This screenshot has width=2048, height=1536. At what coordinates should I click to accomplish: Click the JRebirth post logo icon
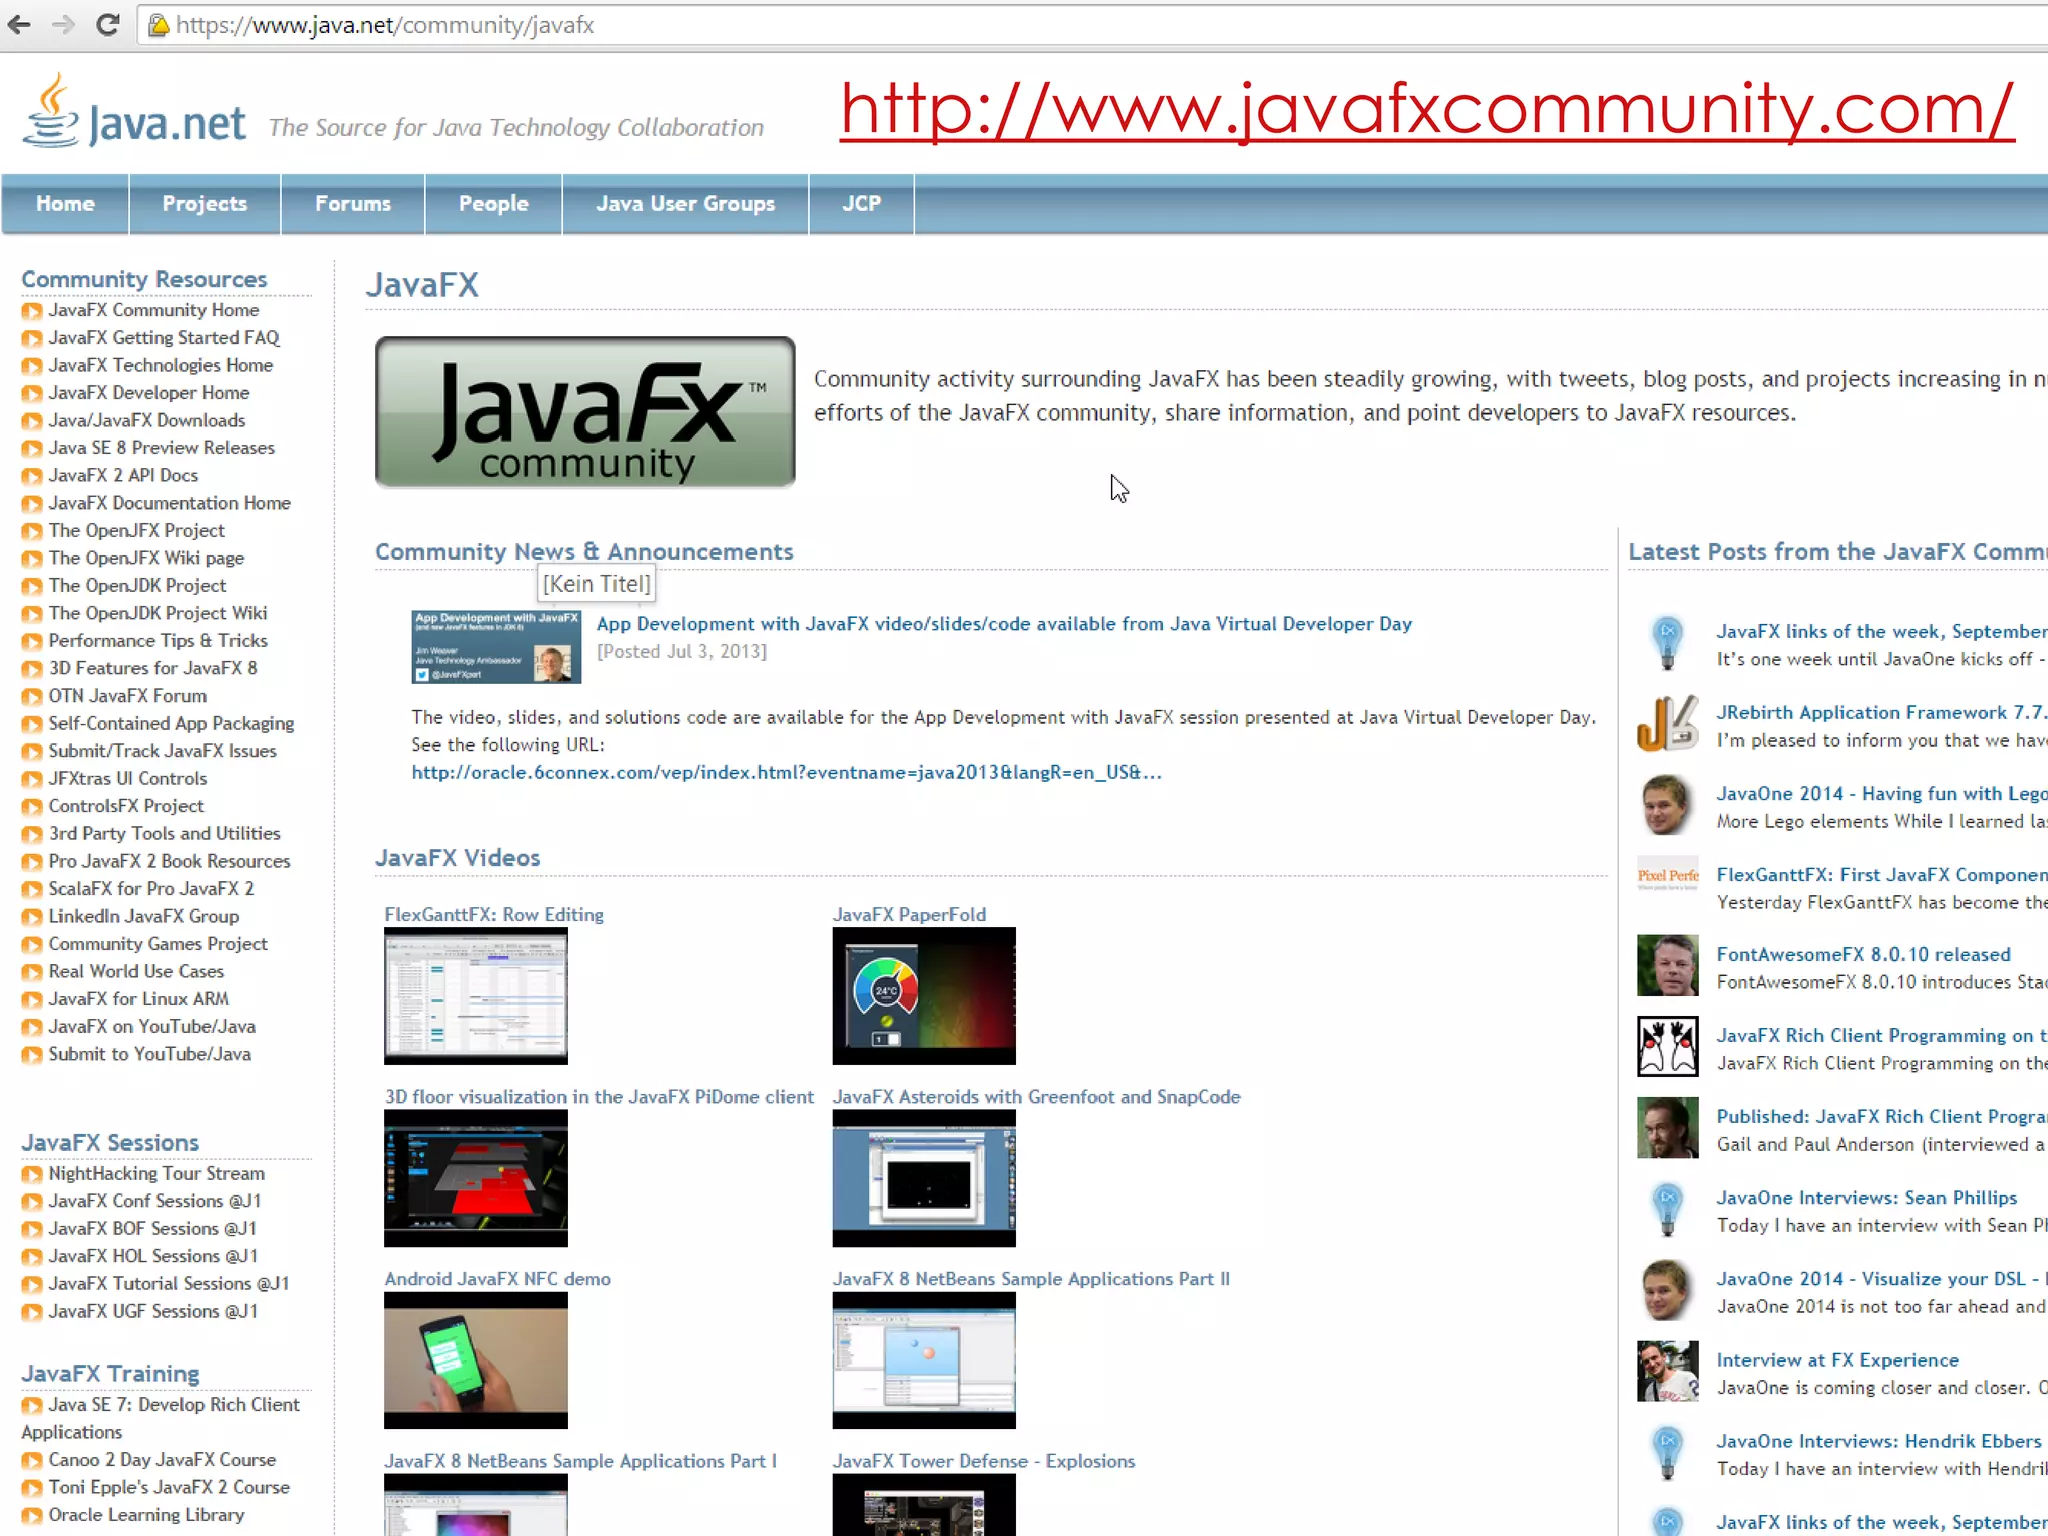coord(1667,724)
